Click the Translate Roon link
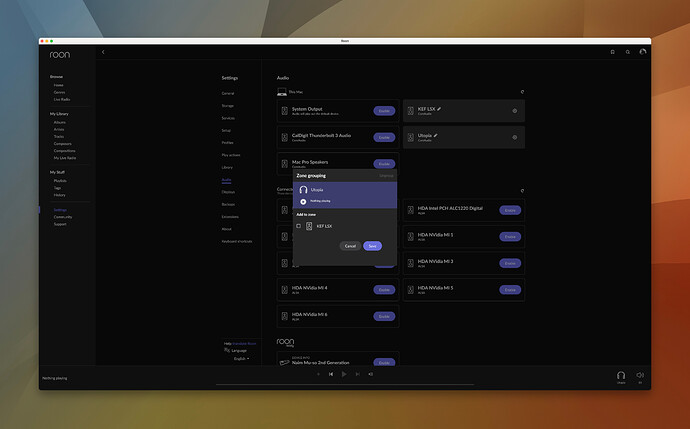The width and height of the screenshot is (690, 429). coord(244,343)
